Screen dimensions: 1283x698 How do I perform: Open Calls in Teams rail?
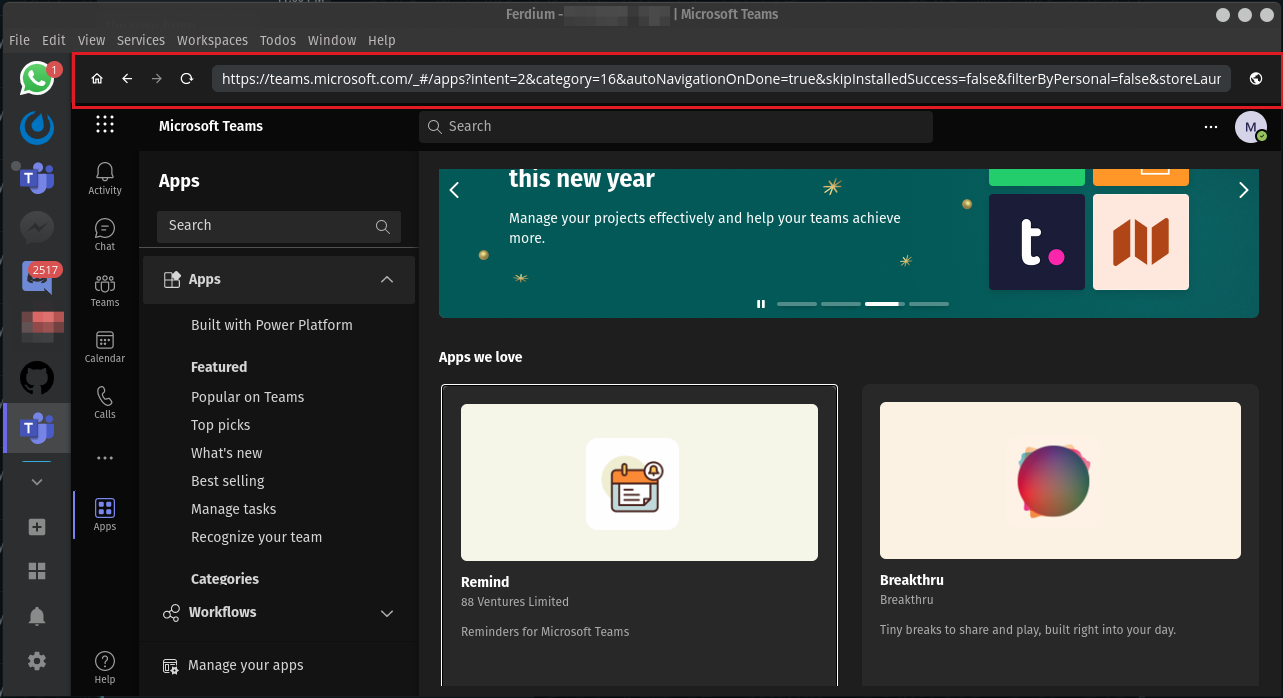(105, 402)
